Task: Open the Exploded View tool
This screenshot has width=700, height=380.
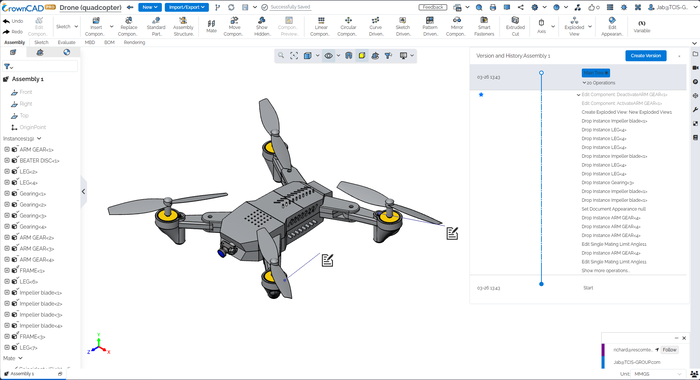Action: click(574, 27)
